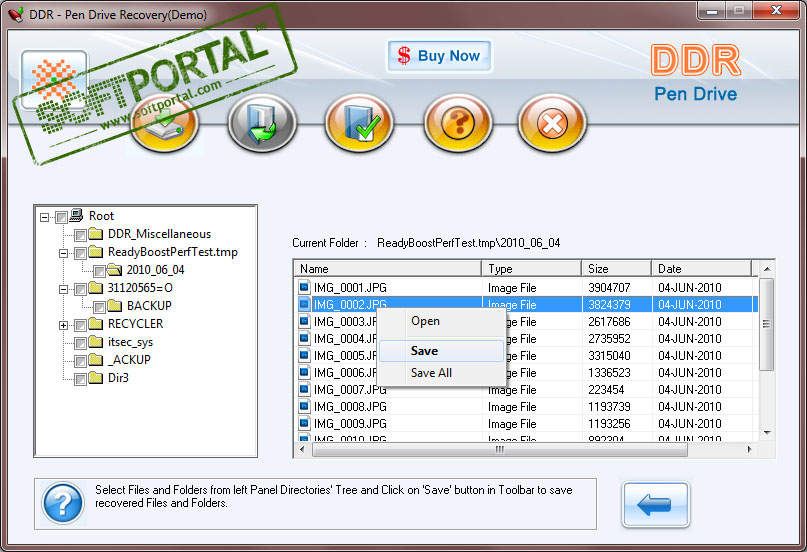Click the file list scroll-down arrow
This screenshot has width=807, height=552.
[x=767, y=433]
